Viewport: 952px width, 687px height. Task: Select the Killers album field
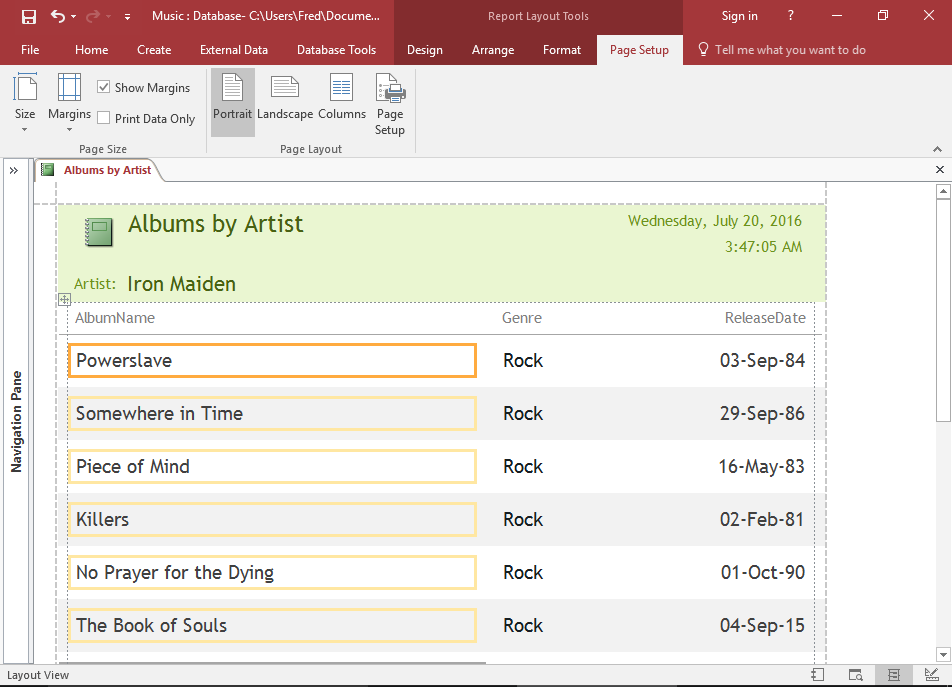coord(272,519)
